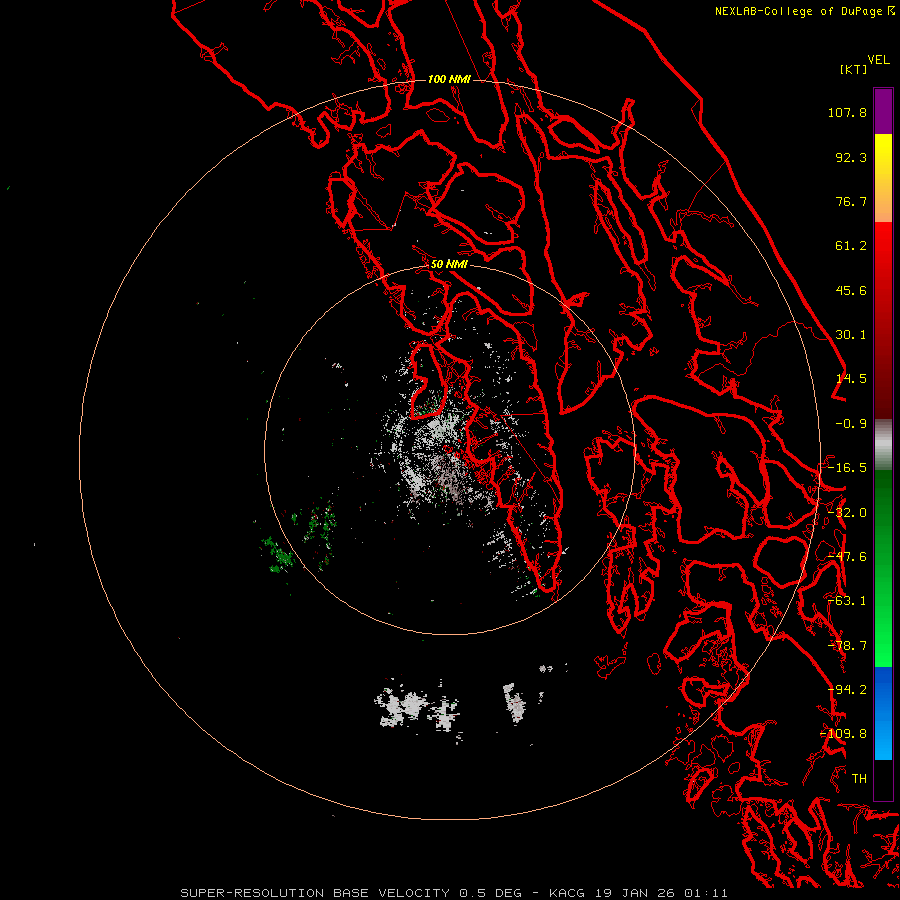Click the gray near-zero segment of color bar
Image resolution: width=900 pixels, height=900 pixels.
883,445
